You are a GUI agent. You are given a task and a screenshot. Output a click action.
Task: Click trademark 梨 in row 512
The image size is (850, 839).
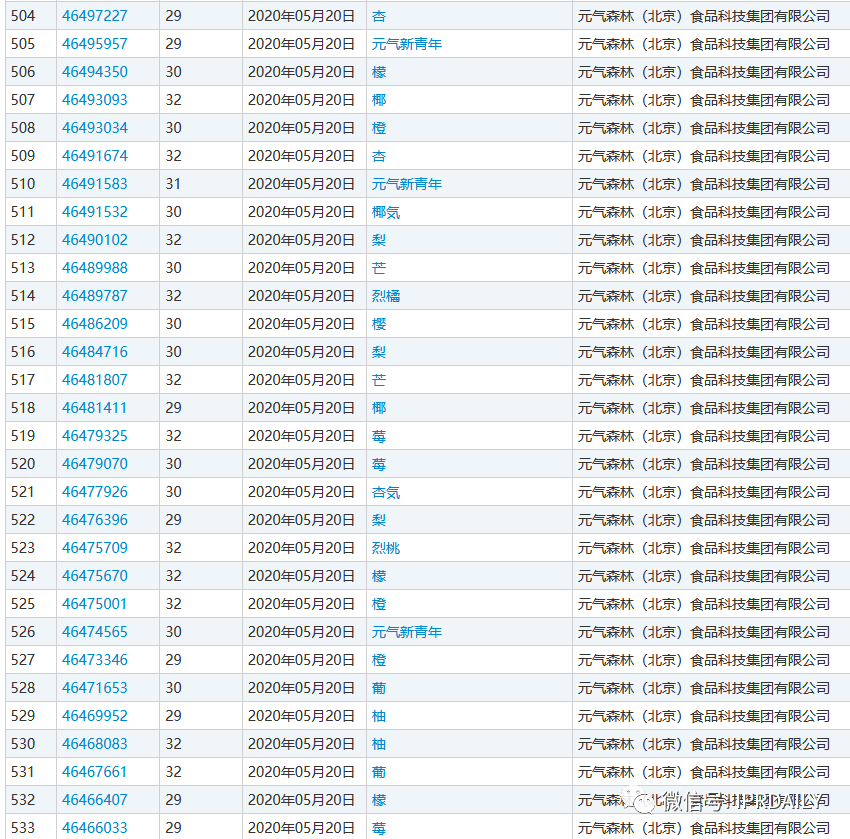pos(379,240)
